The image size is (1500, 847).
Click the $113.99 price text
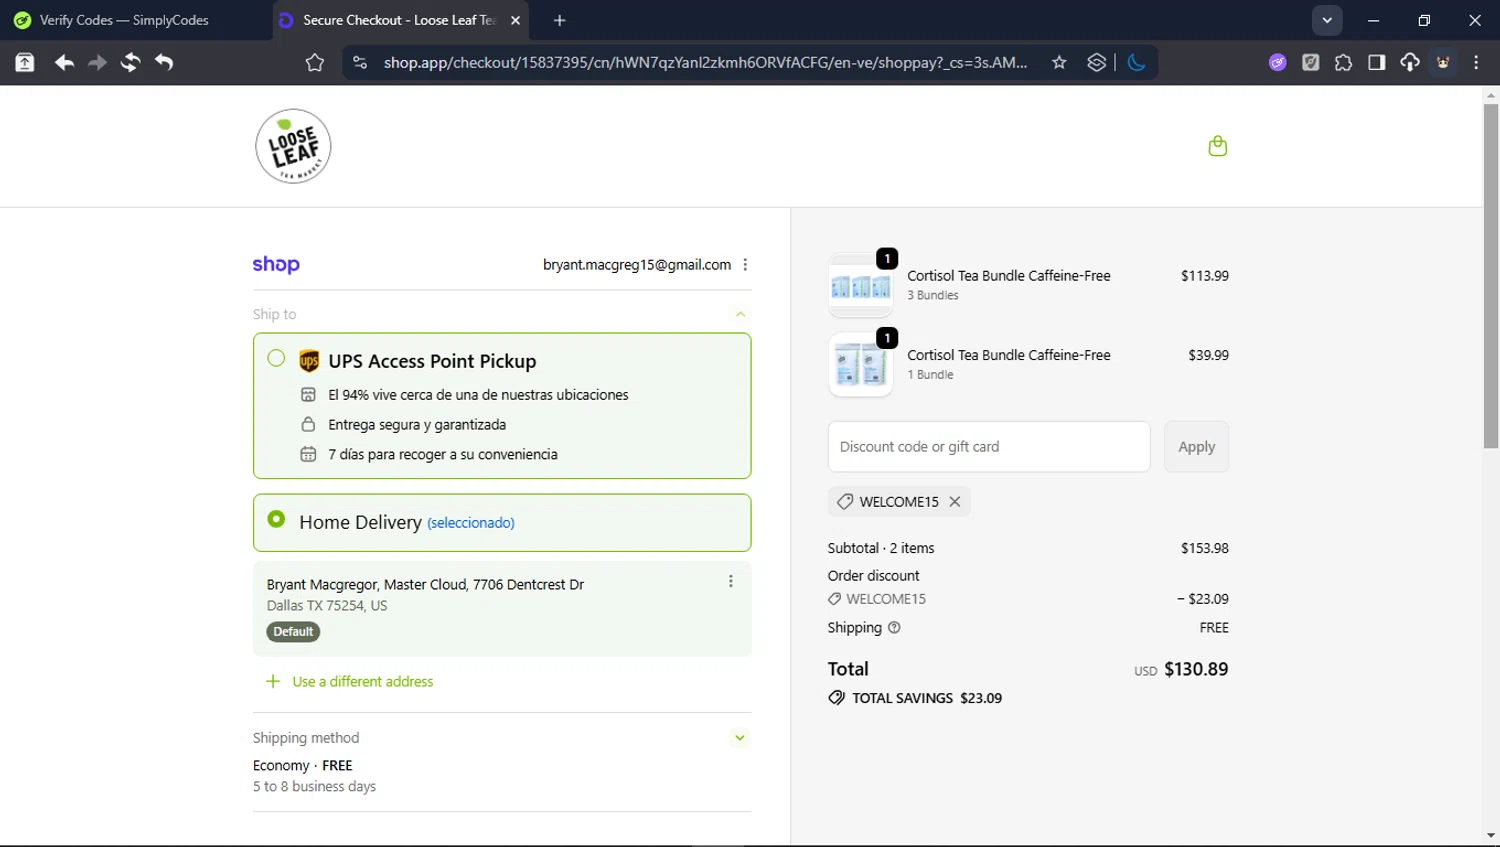(1204, 276)
